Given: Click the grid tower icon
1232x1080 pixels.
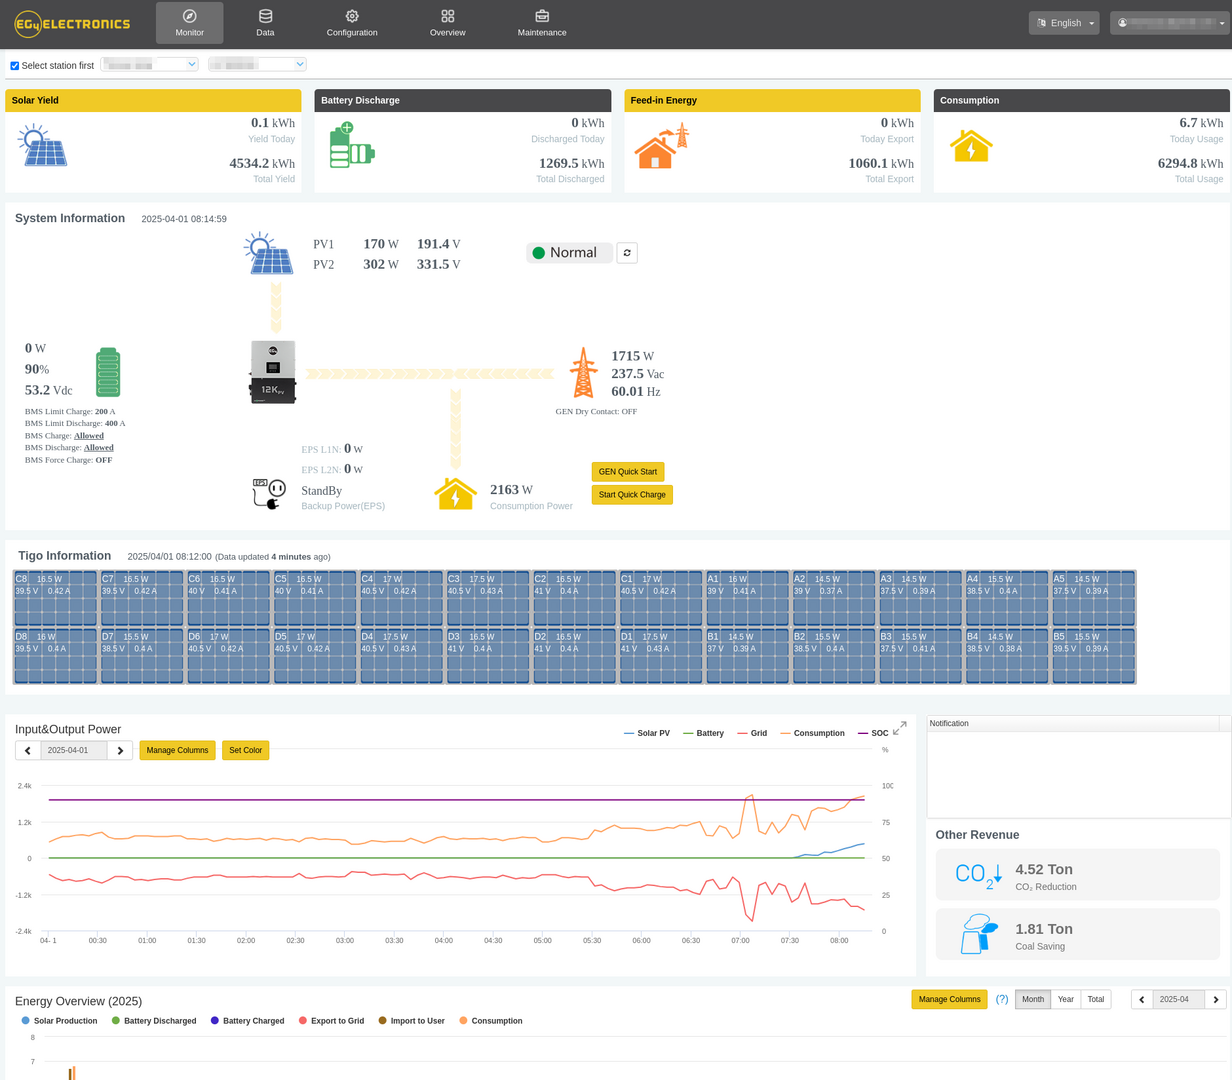Looking at the screenshot, I should [583, 373].
